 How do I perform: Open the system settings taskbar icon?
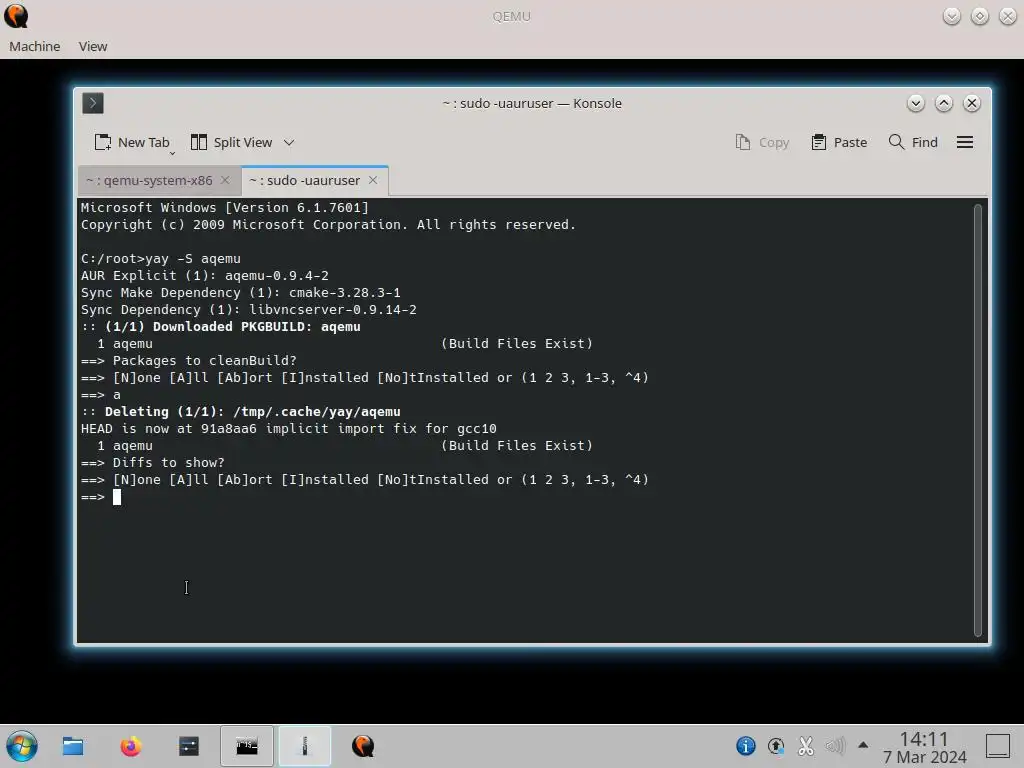tap(189, 746)
